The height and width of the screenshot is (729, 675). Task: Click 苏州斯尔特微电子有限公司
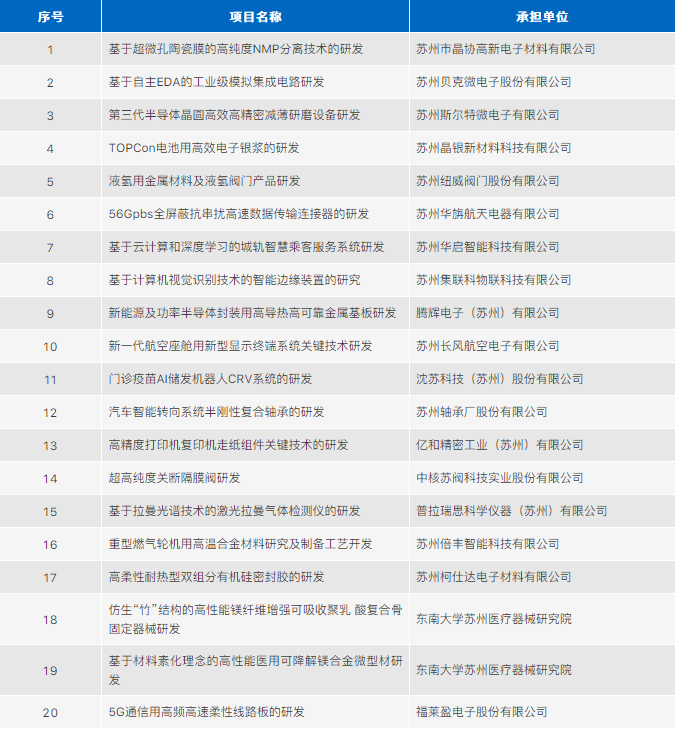point(487,115)
